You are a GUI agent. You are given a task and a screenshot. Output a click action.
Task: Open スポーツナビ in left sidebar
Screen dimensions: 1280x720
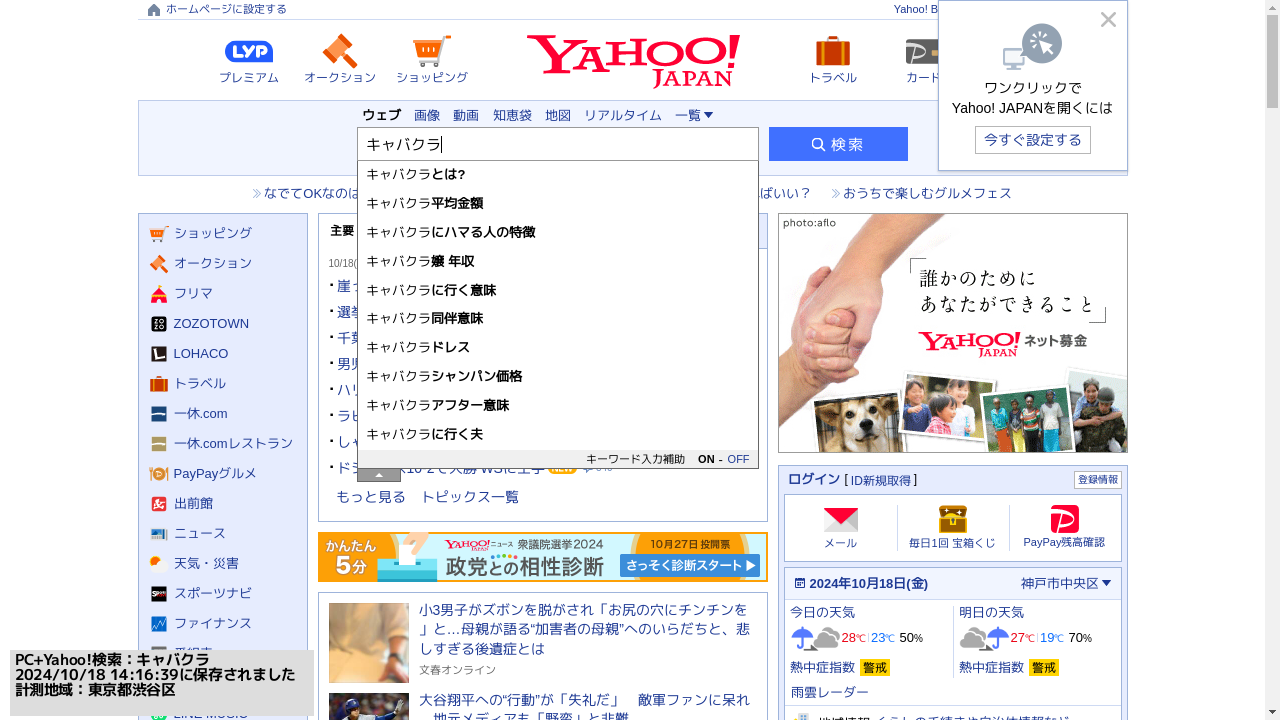(212, 593)
